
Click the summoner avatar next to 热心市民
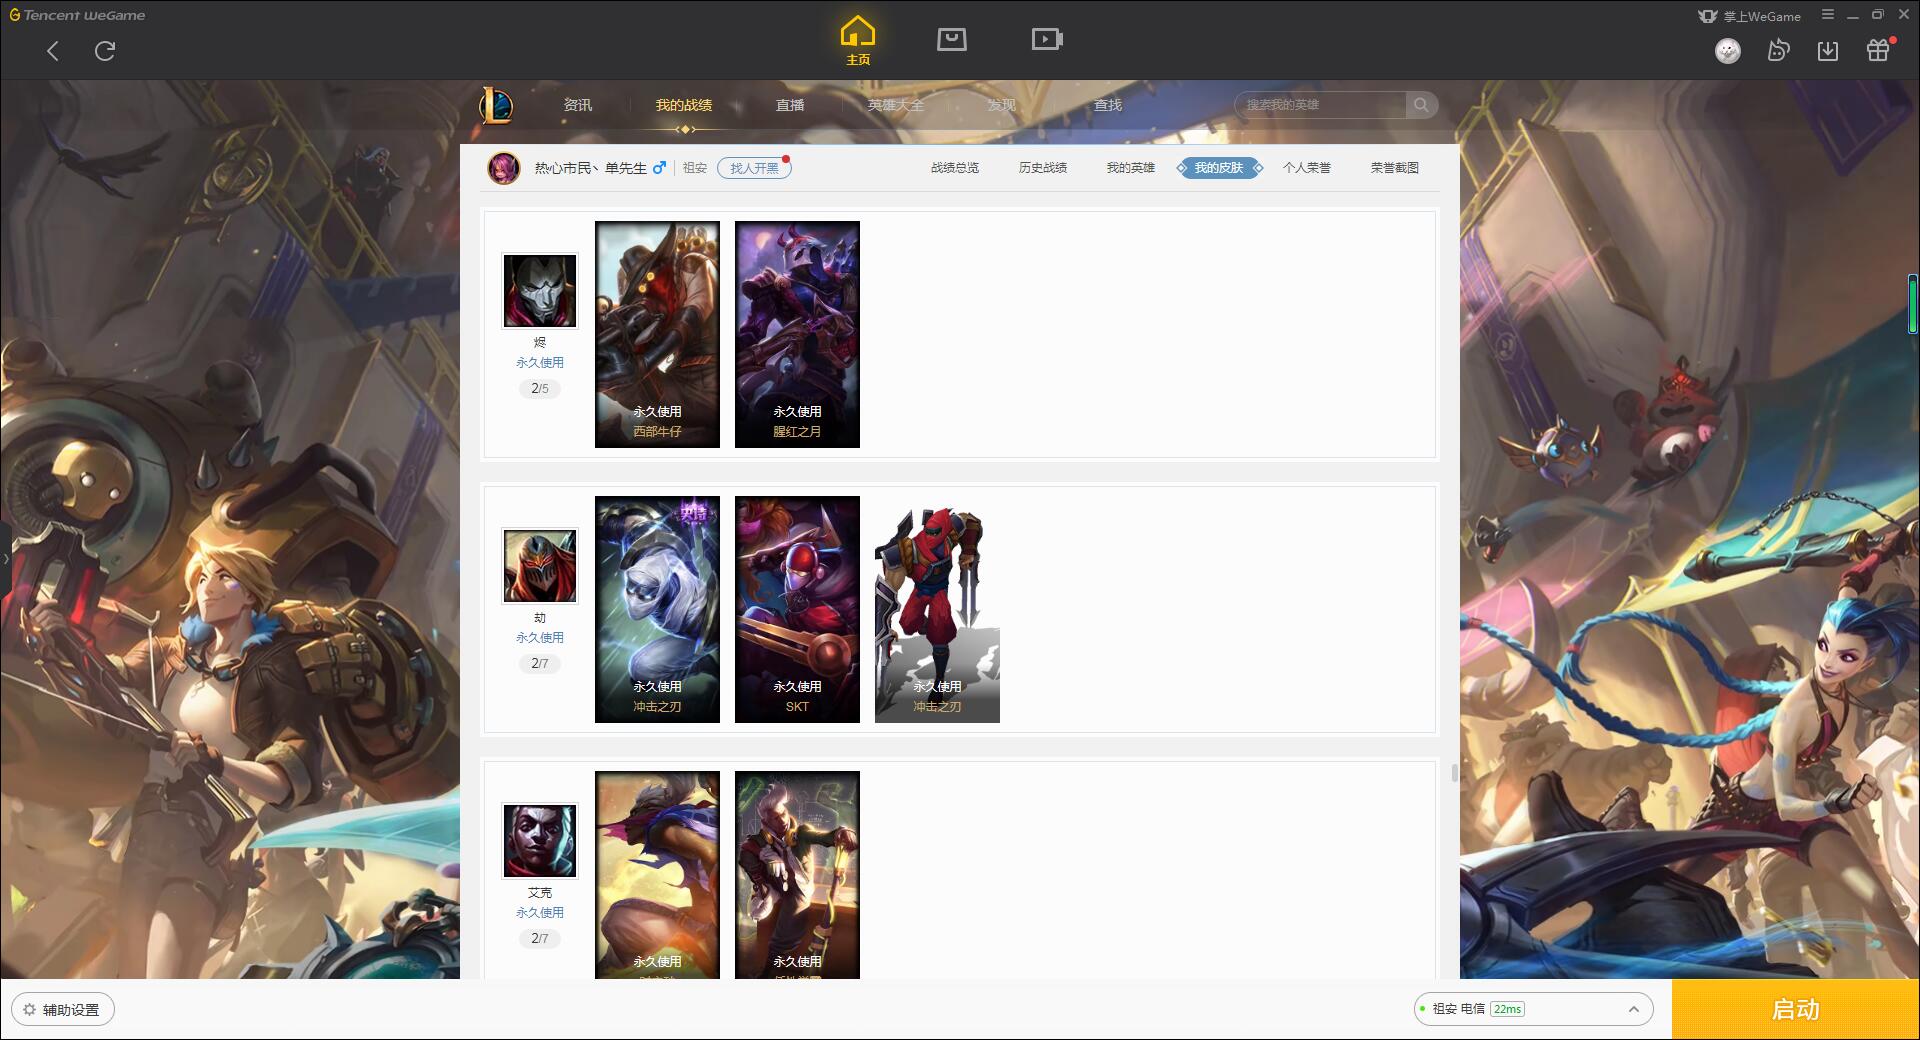point(504,168)
